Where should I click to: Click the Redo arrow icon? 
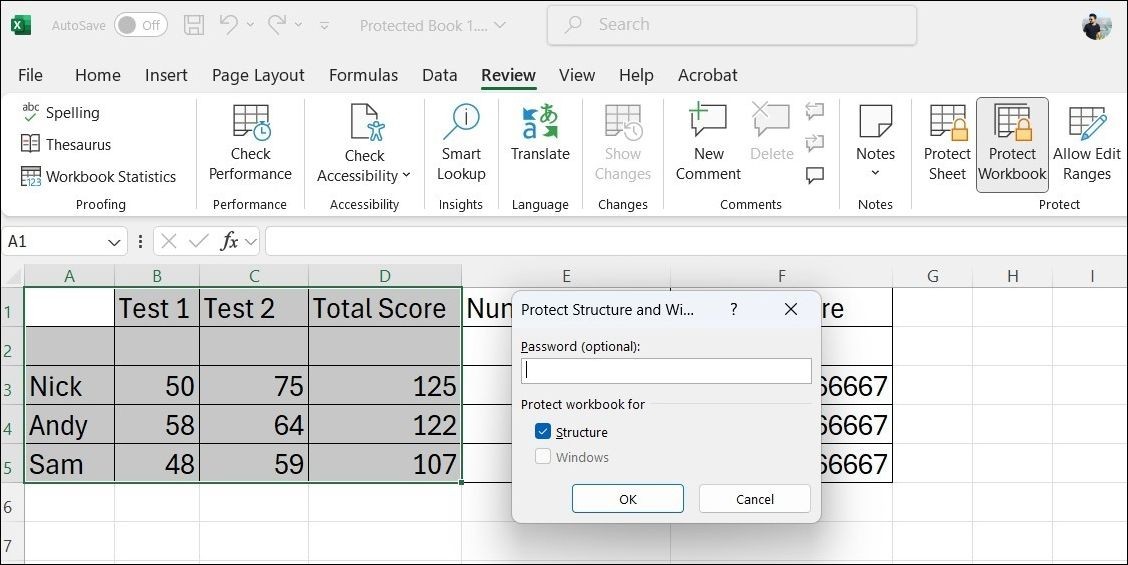[x=277, y=24]
